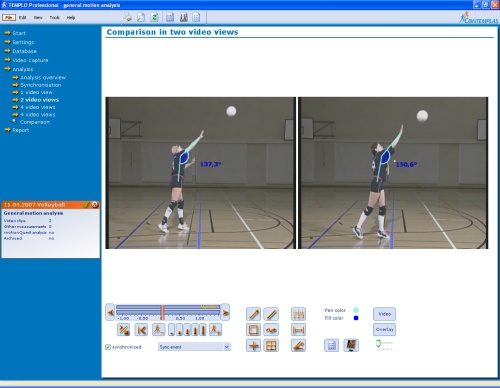The height and width of the screenshot is (388, 500).
Task: Click the printer icon in the toolbar
Action: click(x=127, y=17)
